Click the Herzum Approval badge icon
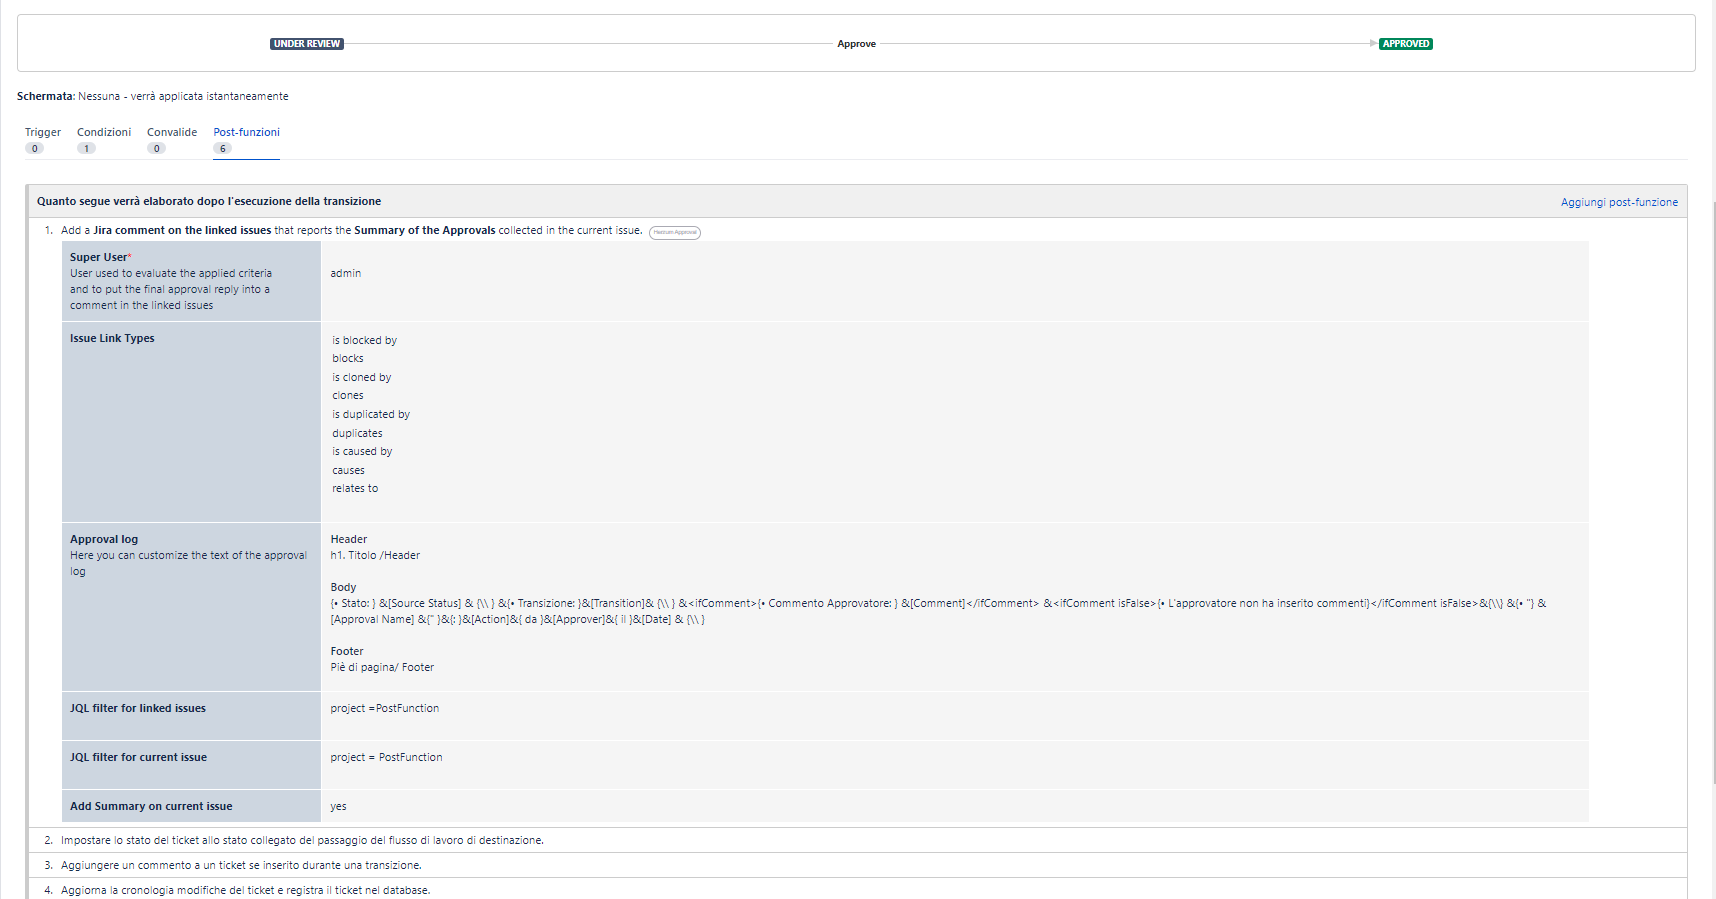The height and width of the screenshot is (899, 1716). coord(675,232)
